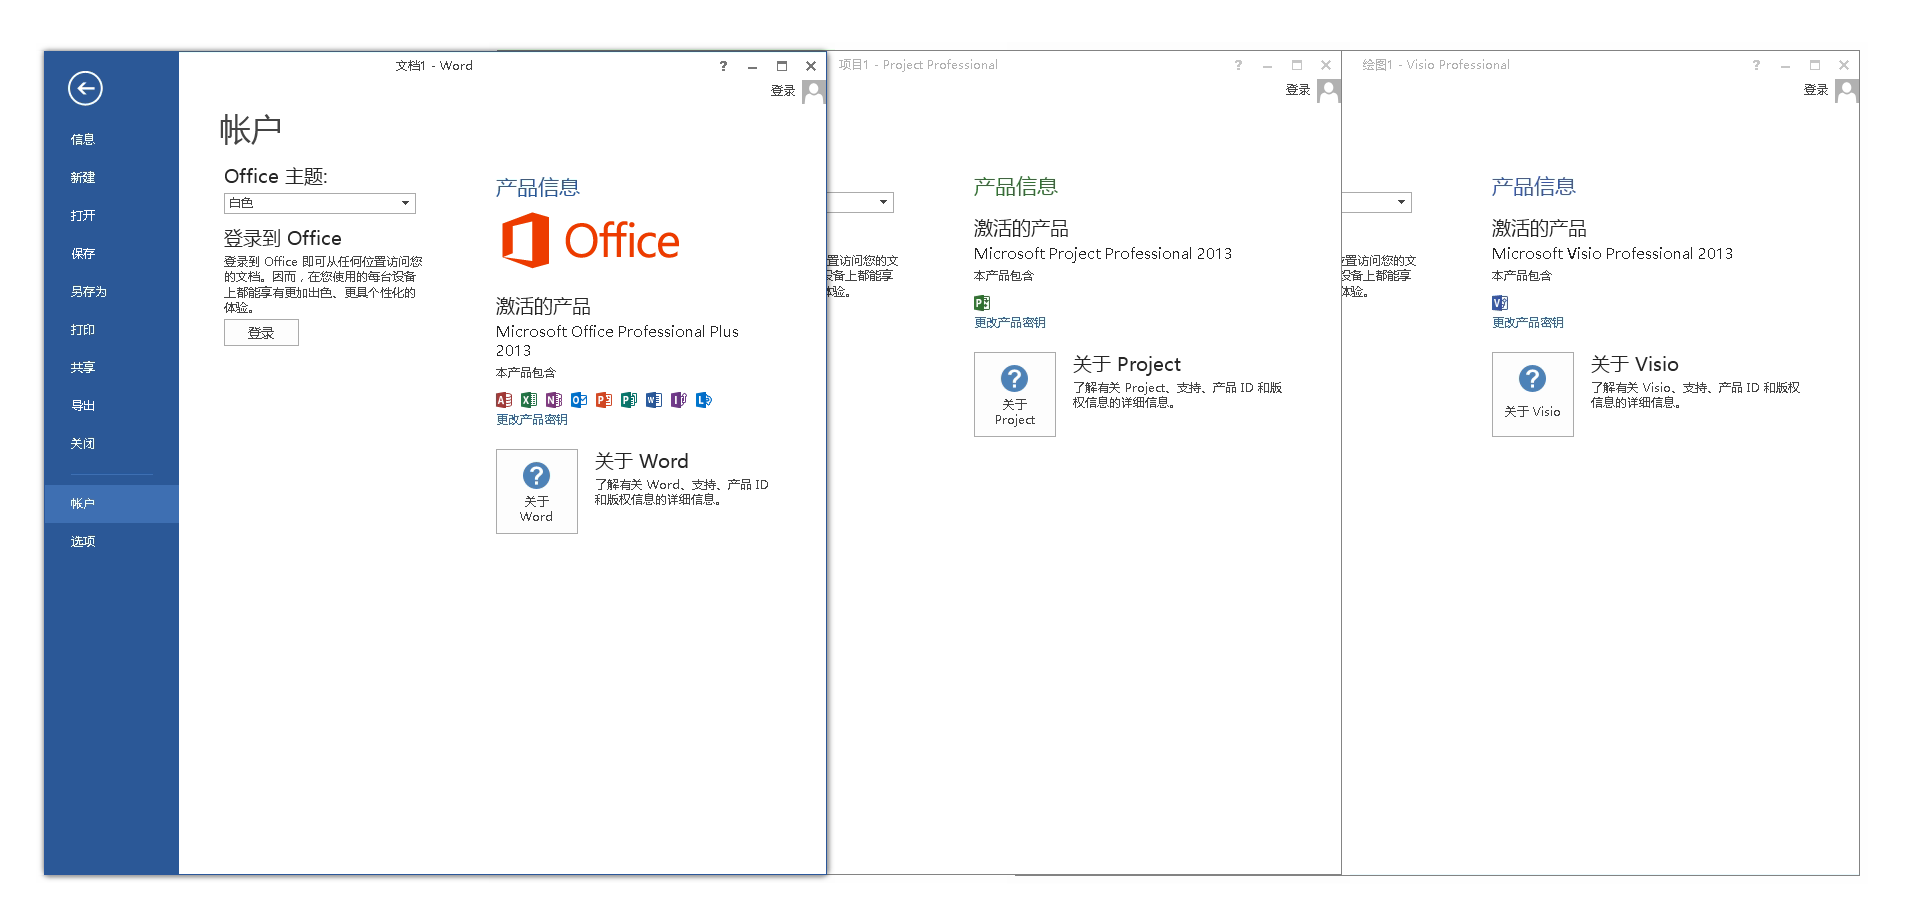Image resolution: width=1909 pixels, height=924 pixels.
Task: Click Microsoft Office Professional Plus 2013 text
Action: tap(617, 341)
